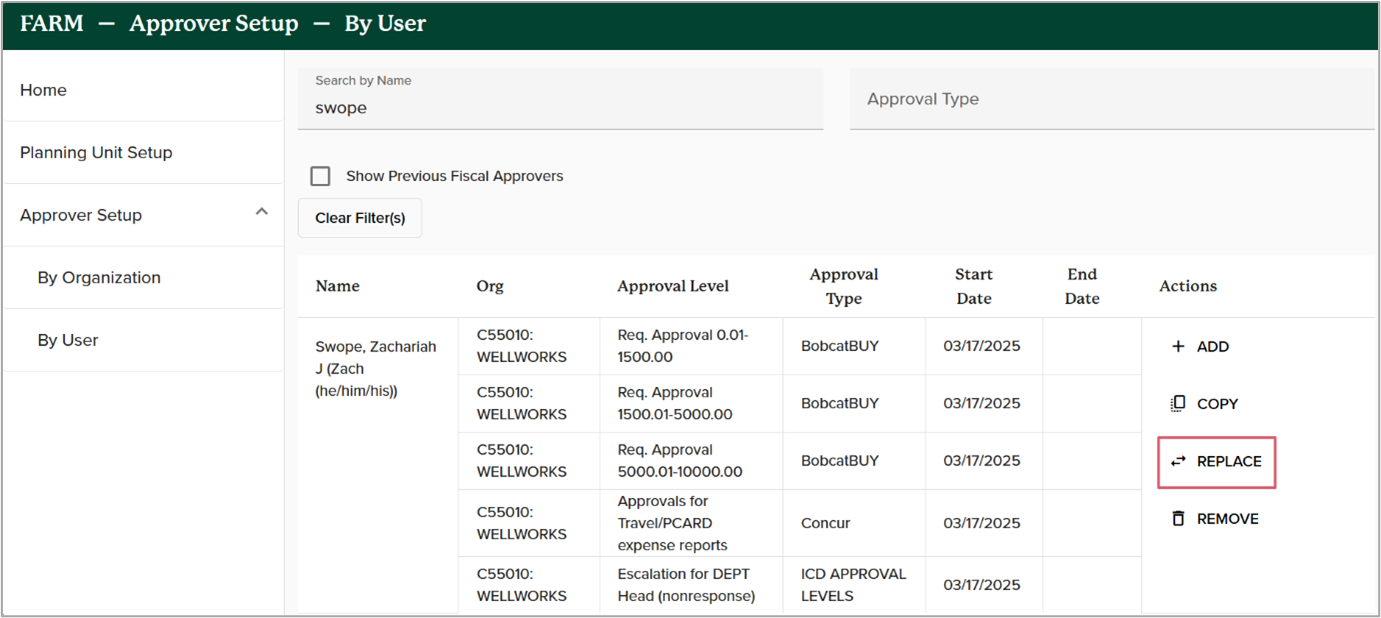
Task: Click the copy icon beside COPY
Action: pos(1178,404)
